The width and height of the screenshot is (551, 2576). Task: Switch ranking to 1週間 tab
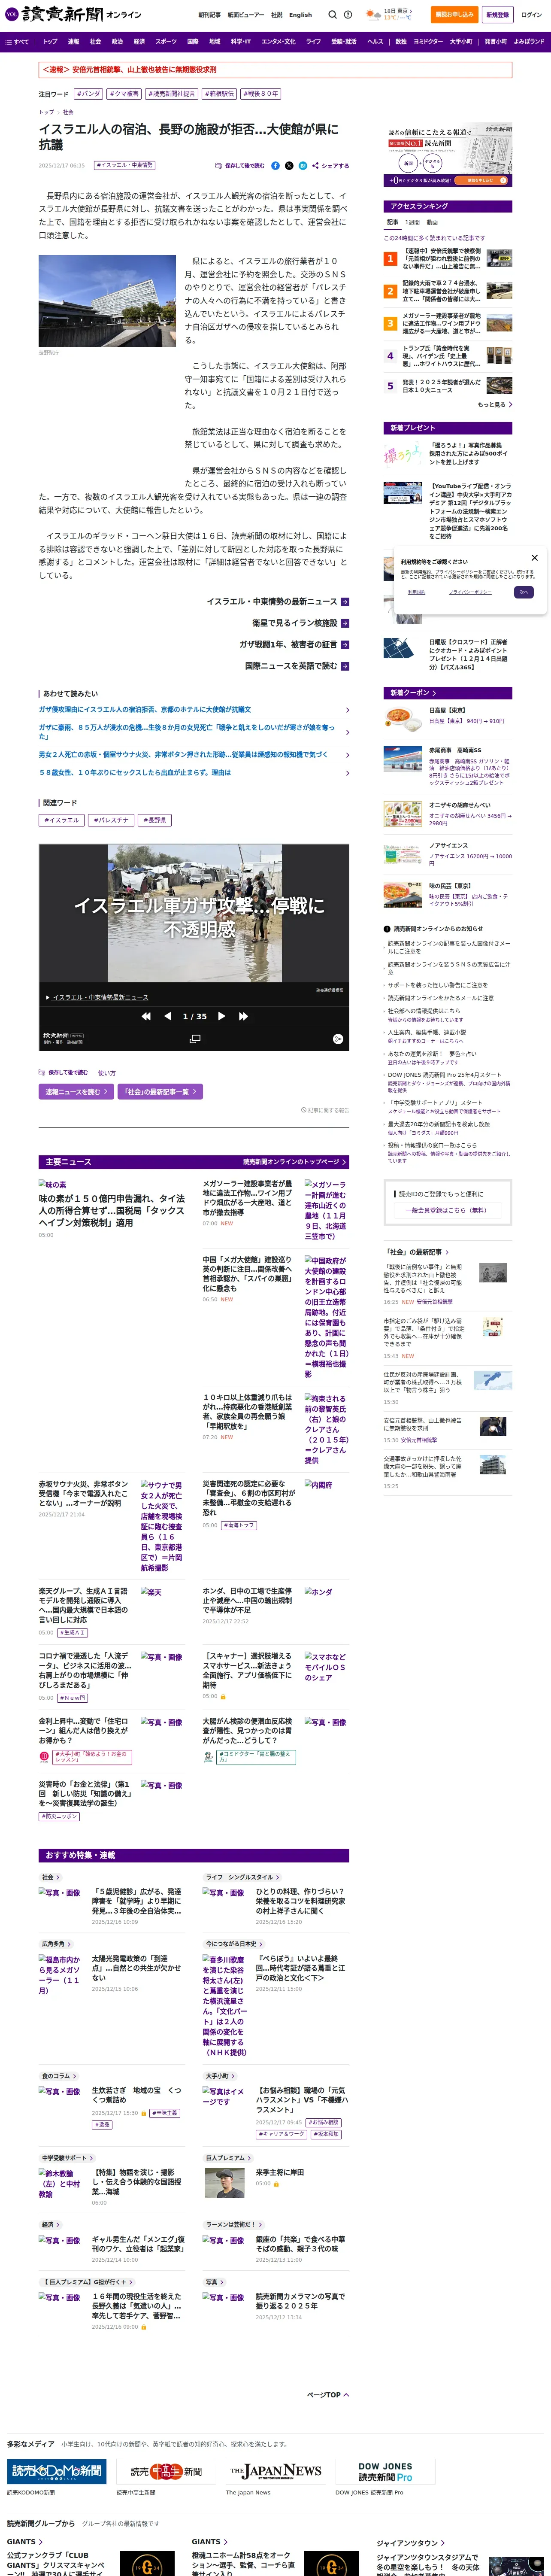(412, 222)
